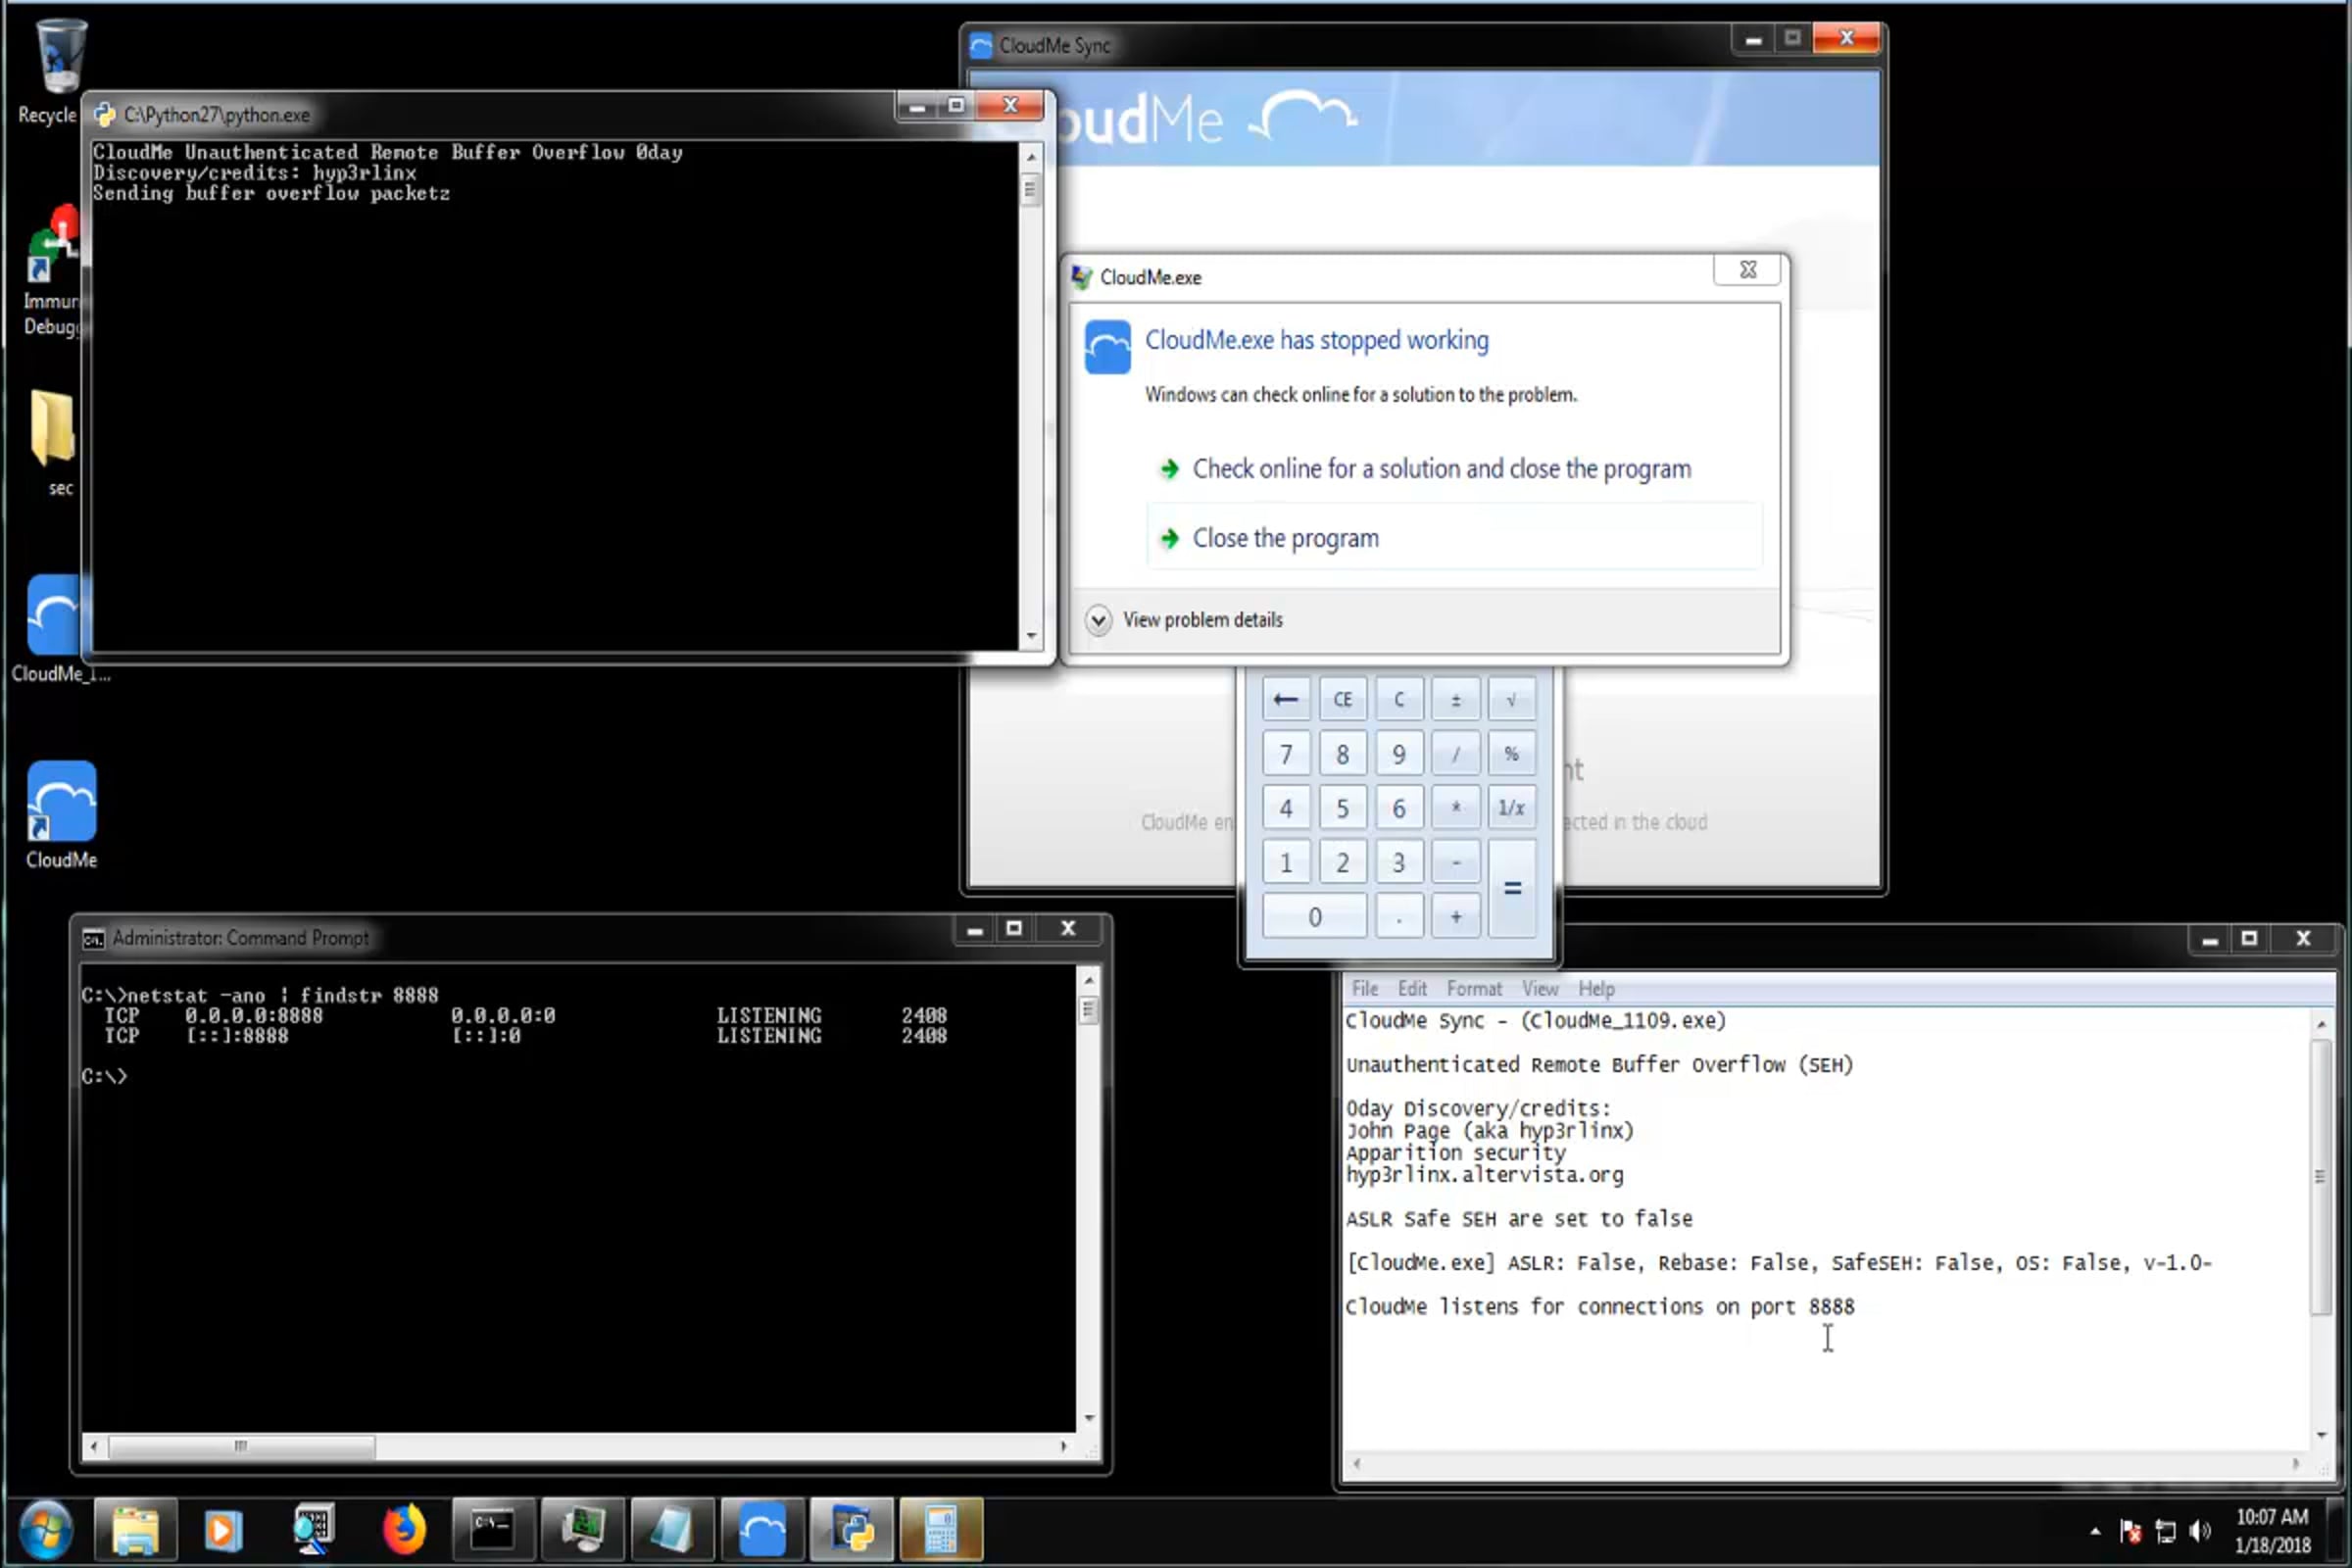Expand View problem details
Viewport: 2352px width, 1568px height.
[x=1183, y=620]
